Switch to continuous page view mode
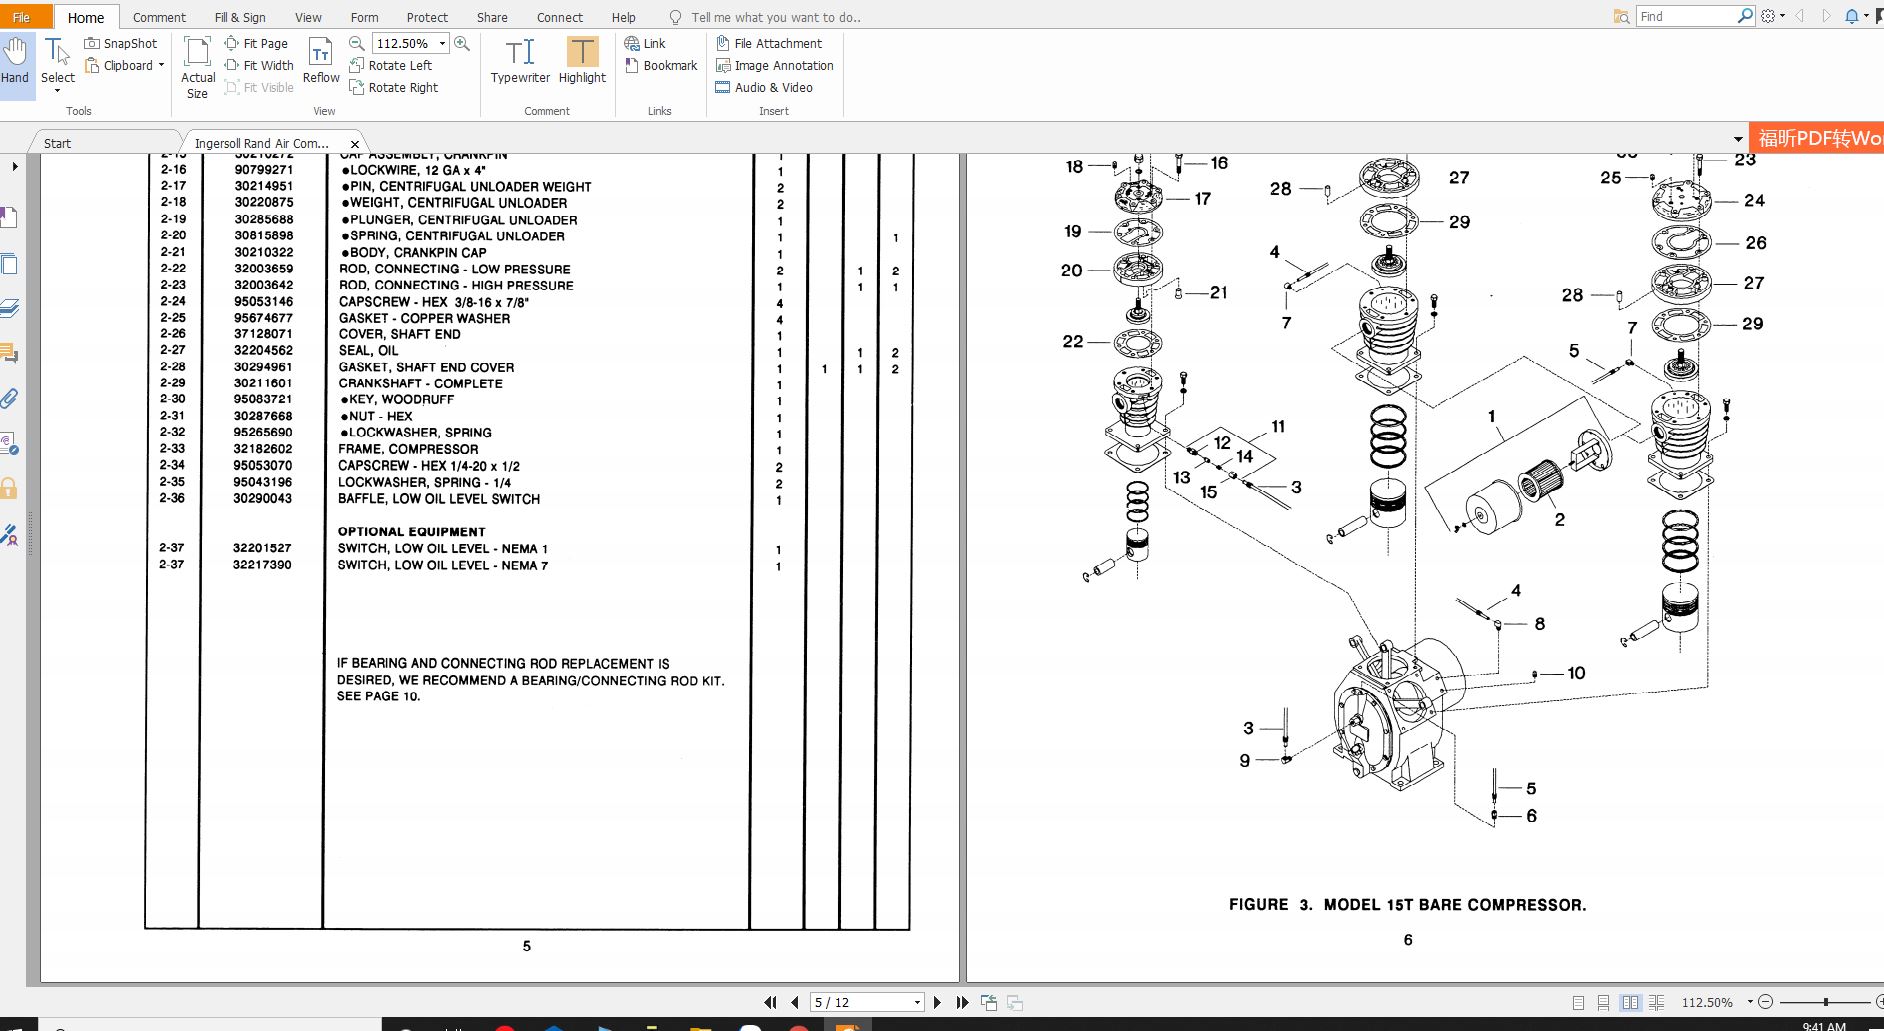Screen dimensions: 1884x1031 click(1604, 1002)
